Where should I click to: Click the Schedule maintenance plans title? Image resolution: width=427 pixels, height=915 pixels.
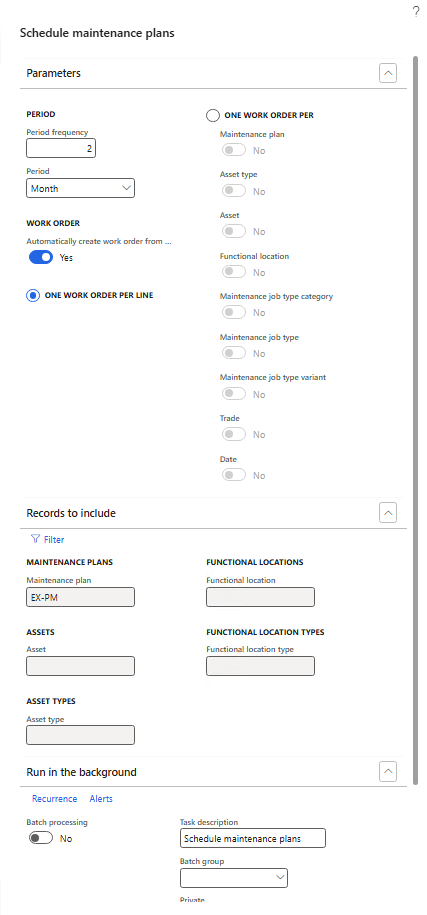tap(97, 33)
